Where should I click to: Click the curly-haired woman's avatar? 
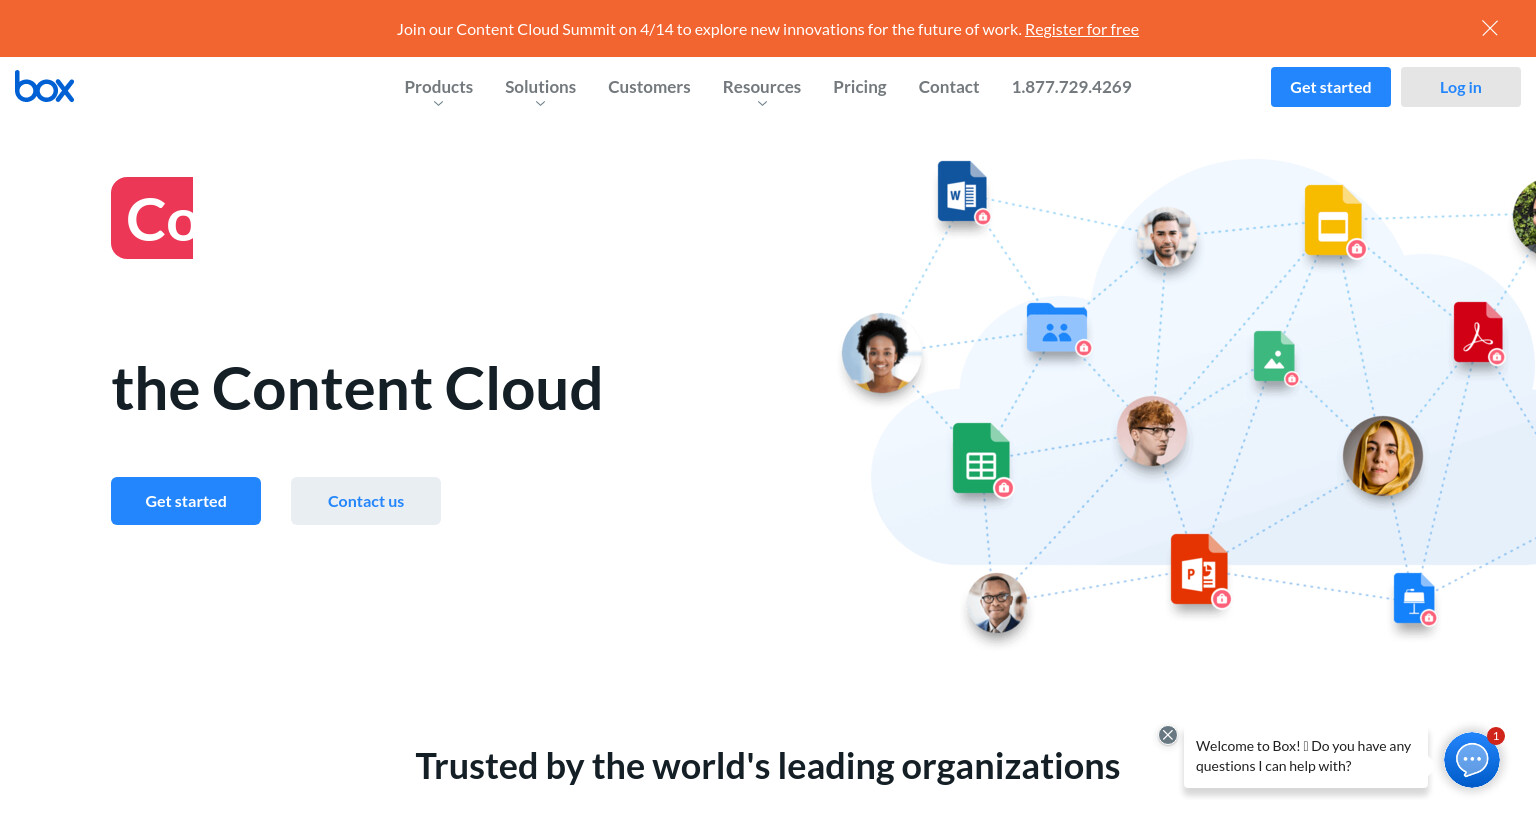pyautogui.click(x=881, y=353)
